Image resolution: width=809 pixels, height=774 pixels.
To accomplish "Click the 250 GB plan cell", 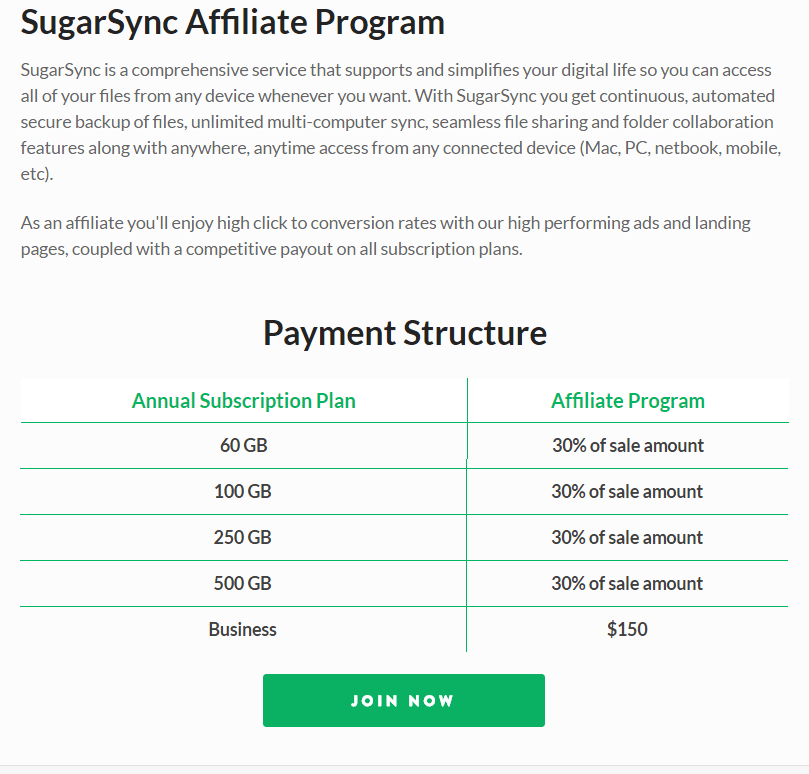I will tap(243, 538).
